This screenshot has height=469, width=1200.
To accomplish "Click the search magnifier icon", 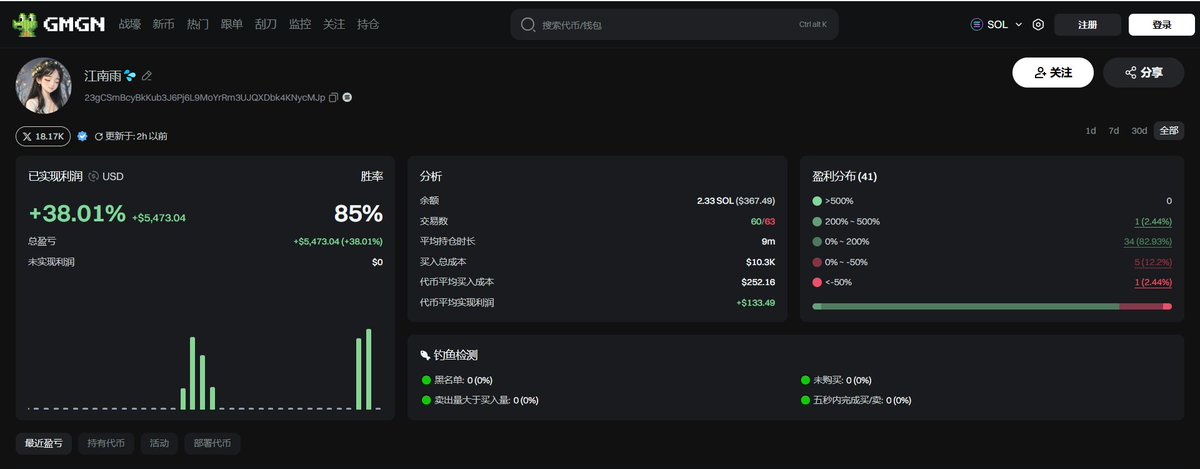I will pyautogui.click(x=529, y=24).
